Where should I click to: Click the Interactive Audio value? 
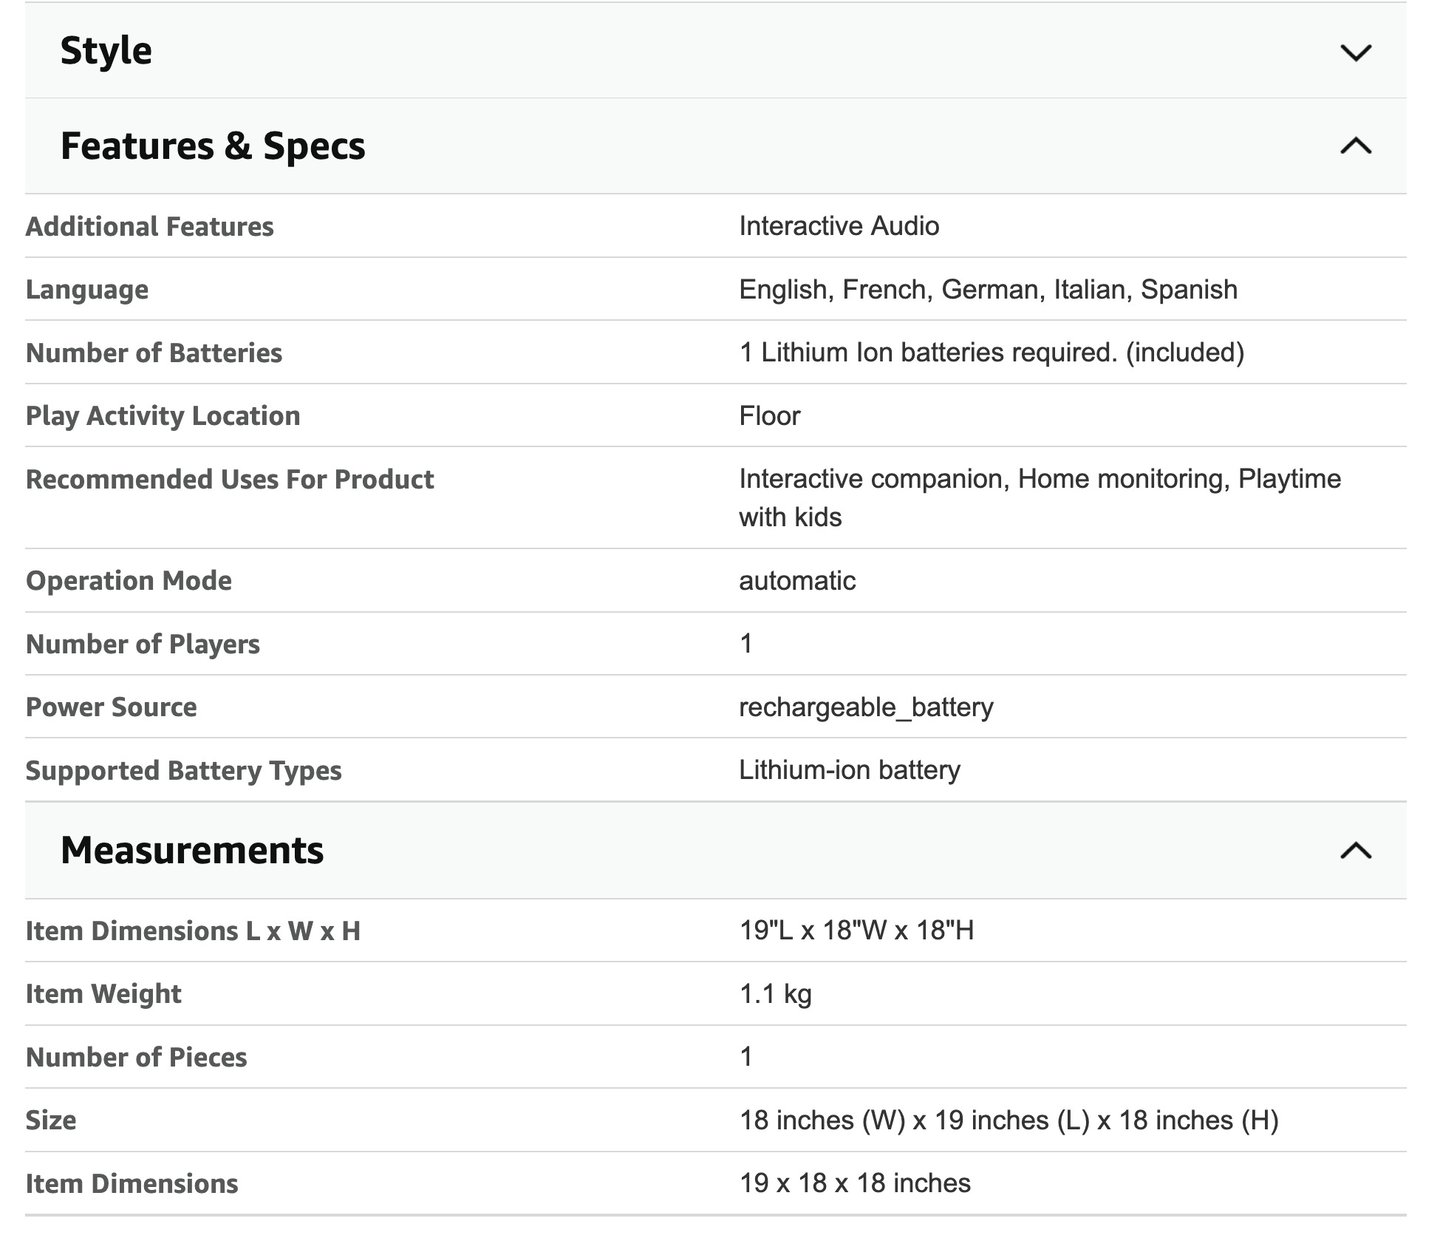[839, 226]
